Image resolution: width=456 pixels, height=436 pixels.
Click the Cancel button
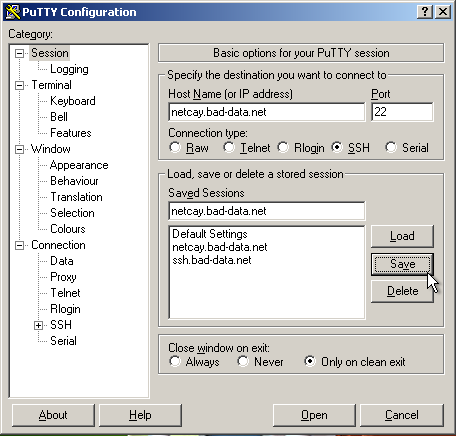tap(402, 415)
